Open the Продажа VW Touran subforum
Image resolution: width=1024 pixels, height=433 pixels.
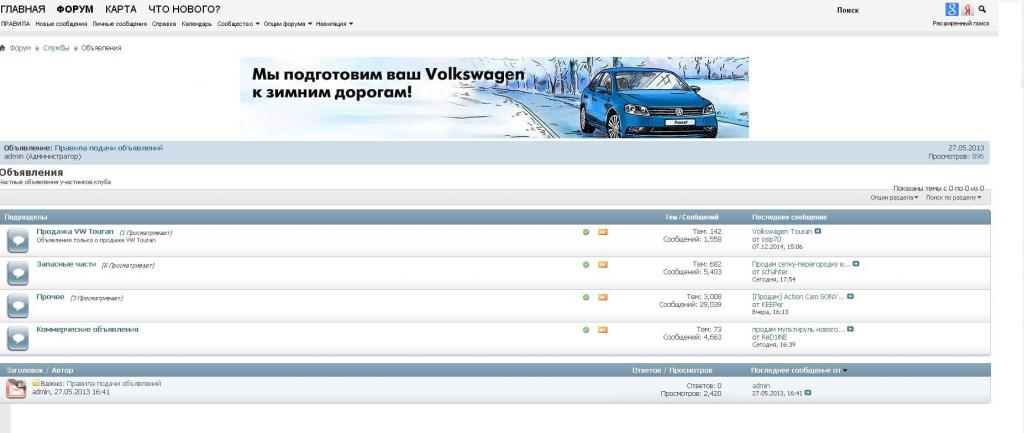click(x=75, y=231)
